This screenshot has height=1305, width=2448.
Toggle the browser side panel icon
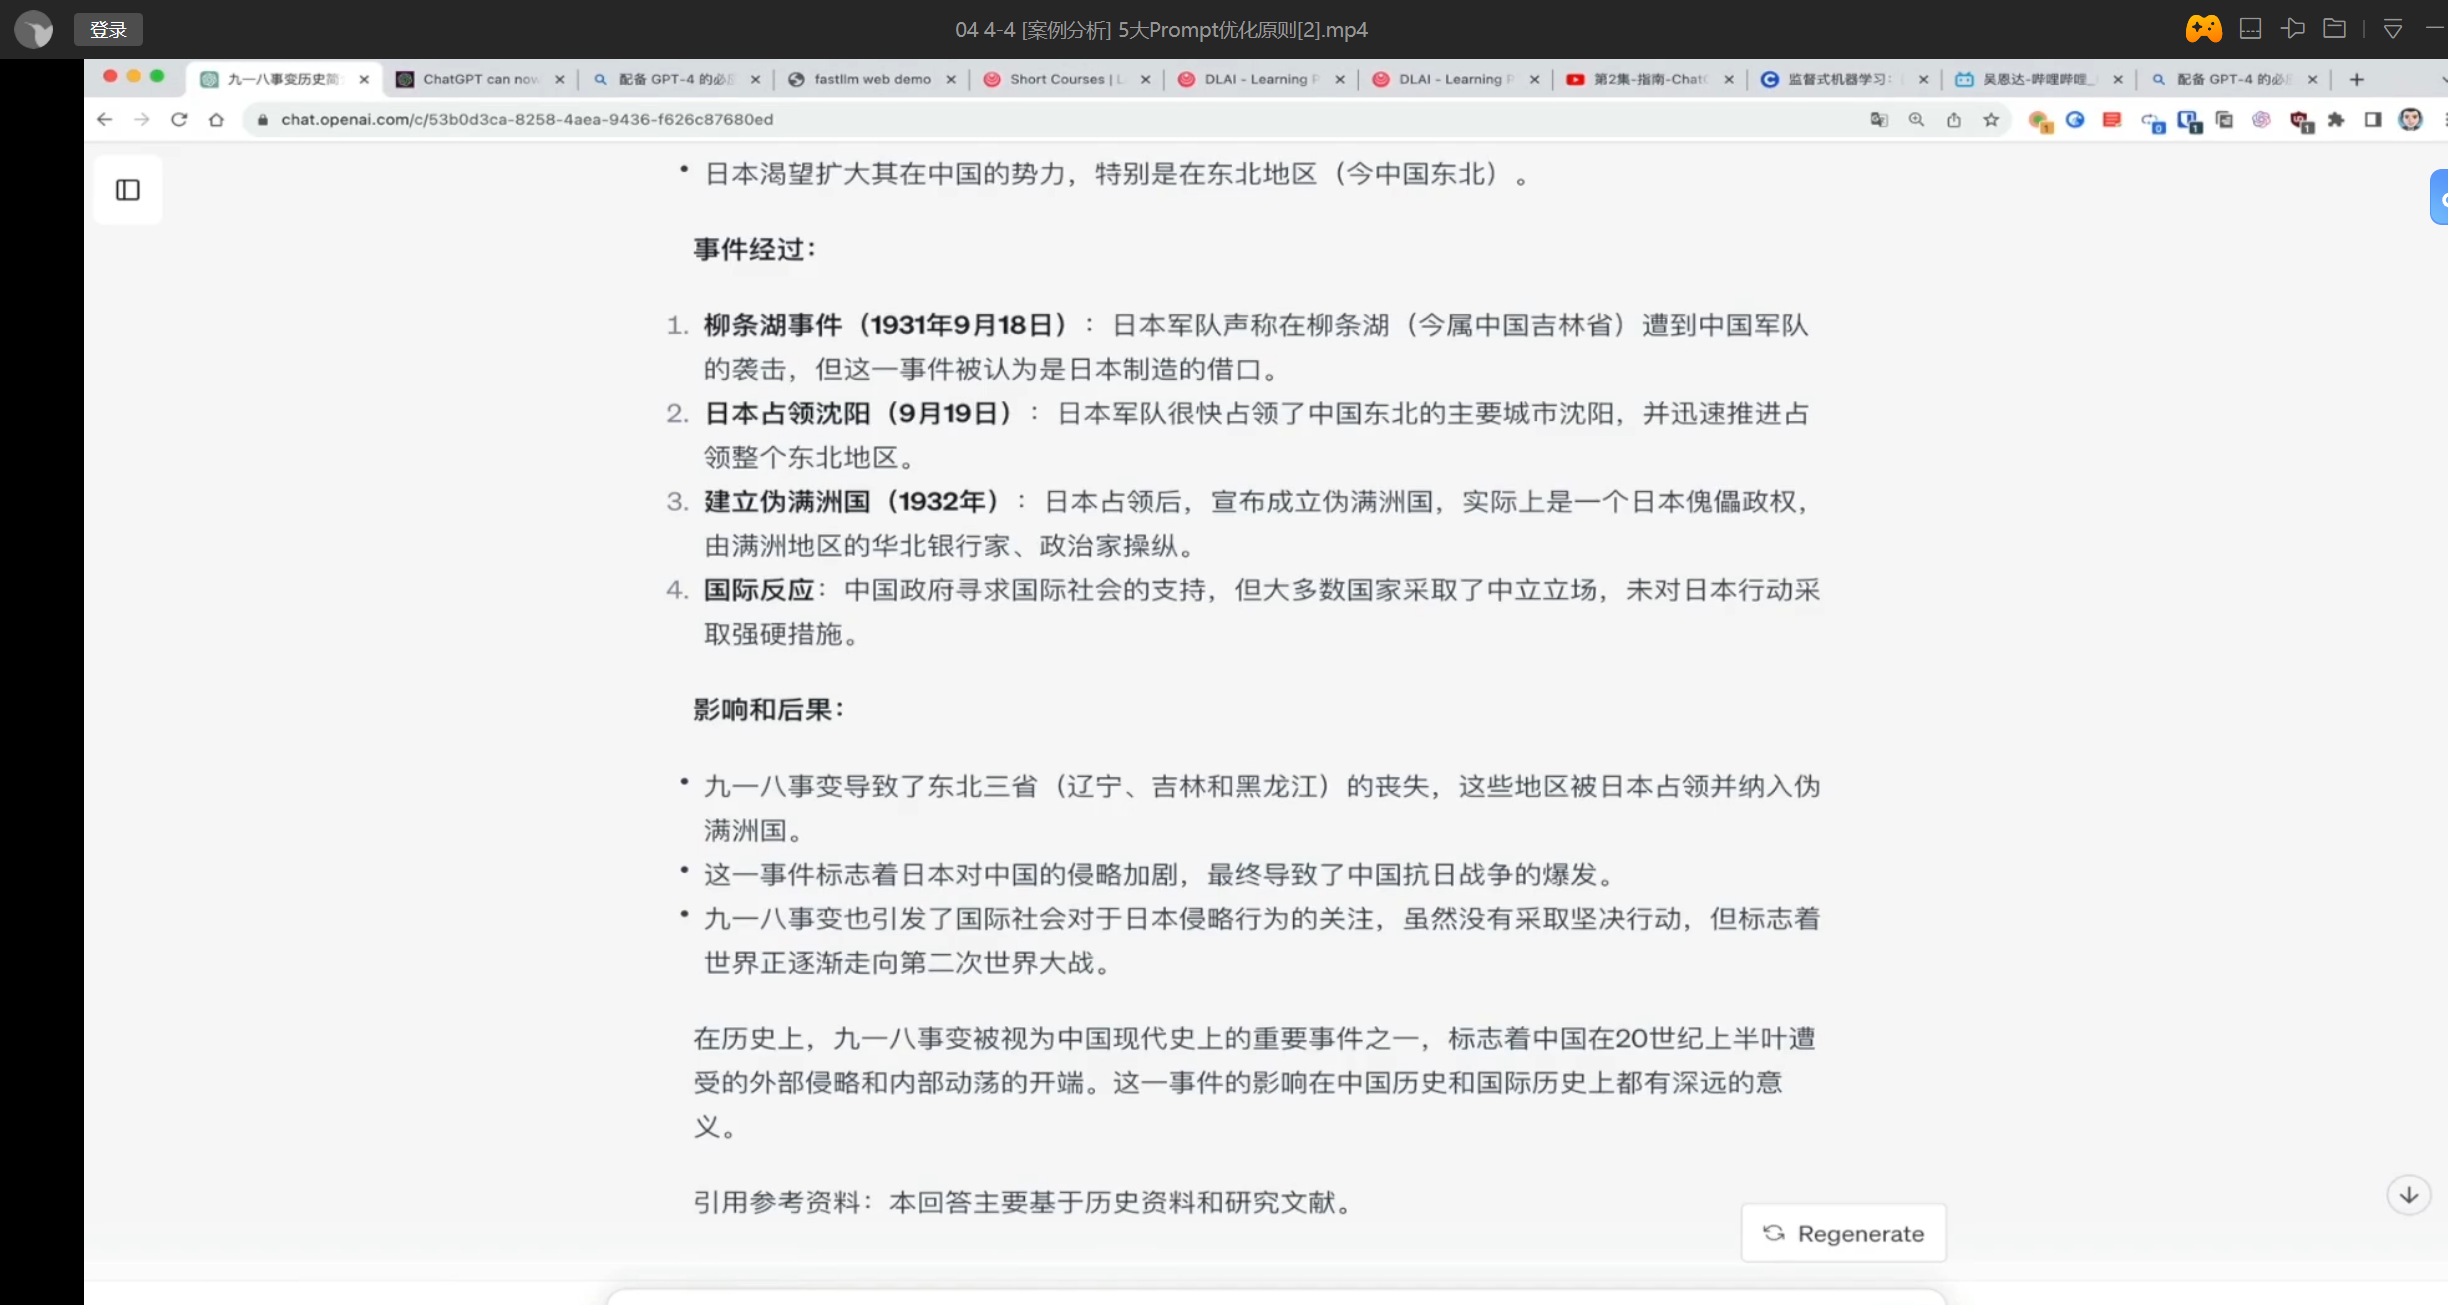pos(2373,120)
